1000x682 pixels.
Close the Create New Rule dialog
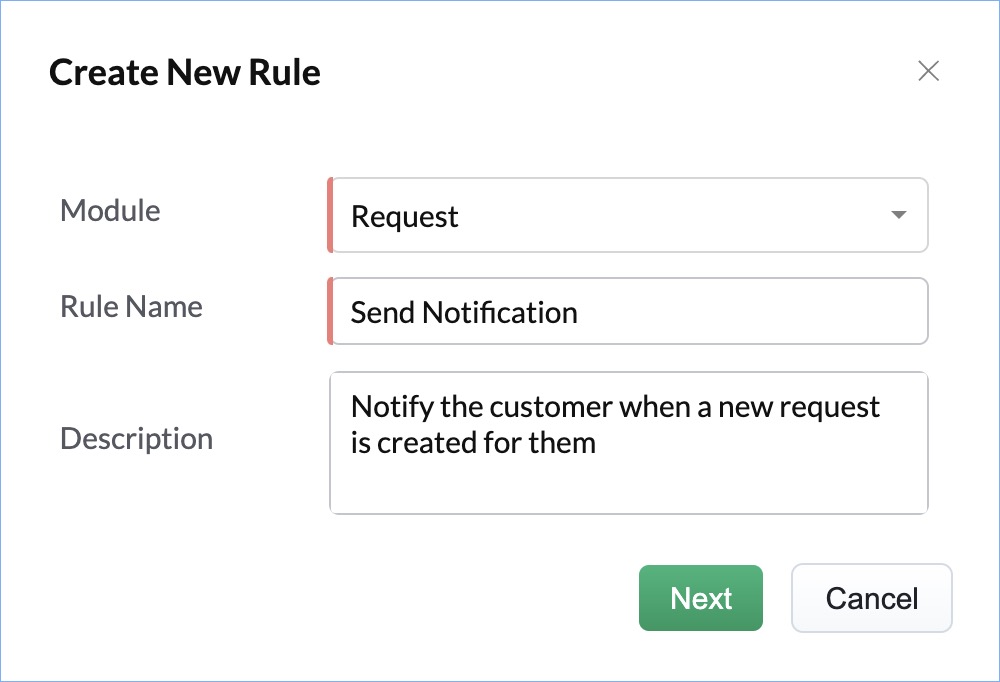click(928, 71)
